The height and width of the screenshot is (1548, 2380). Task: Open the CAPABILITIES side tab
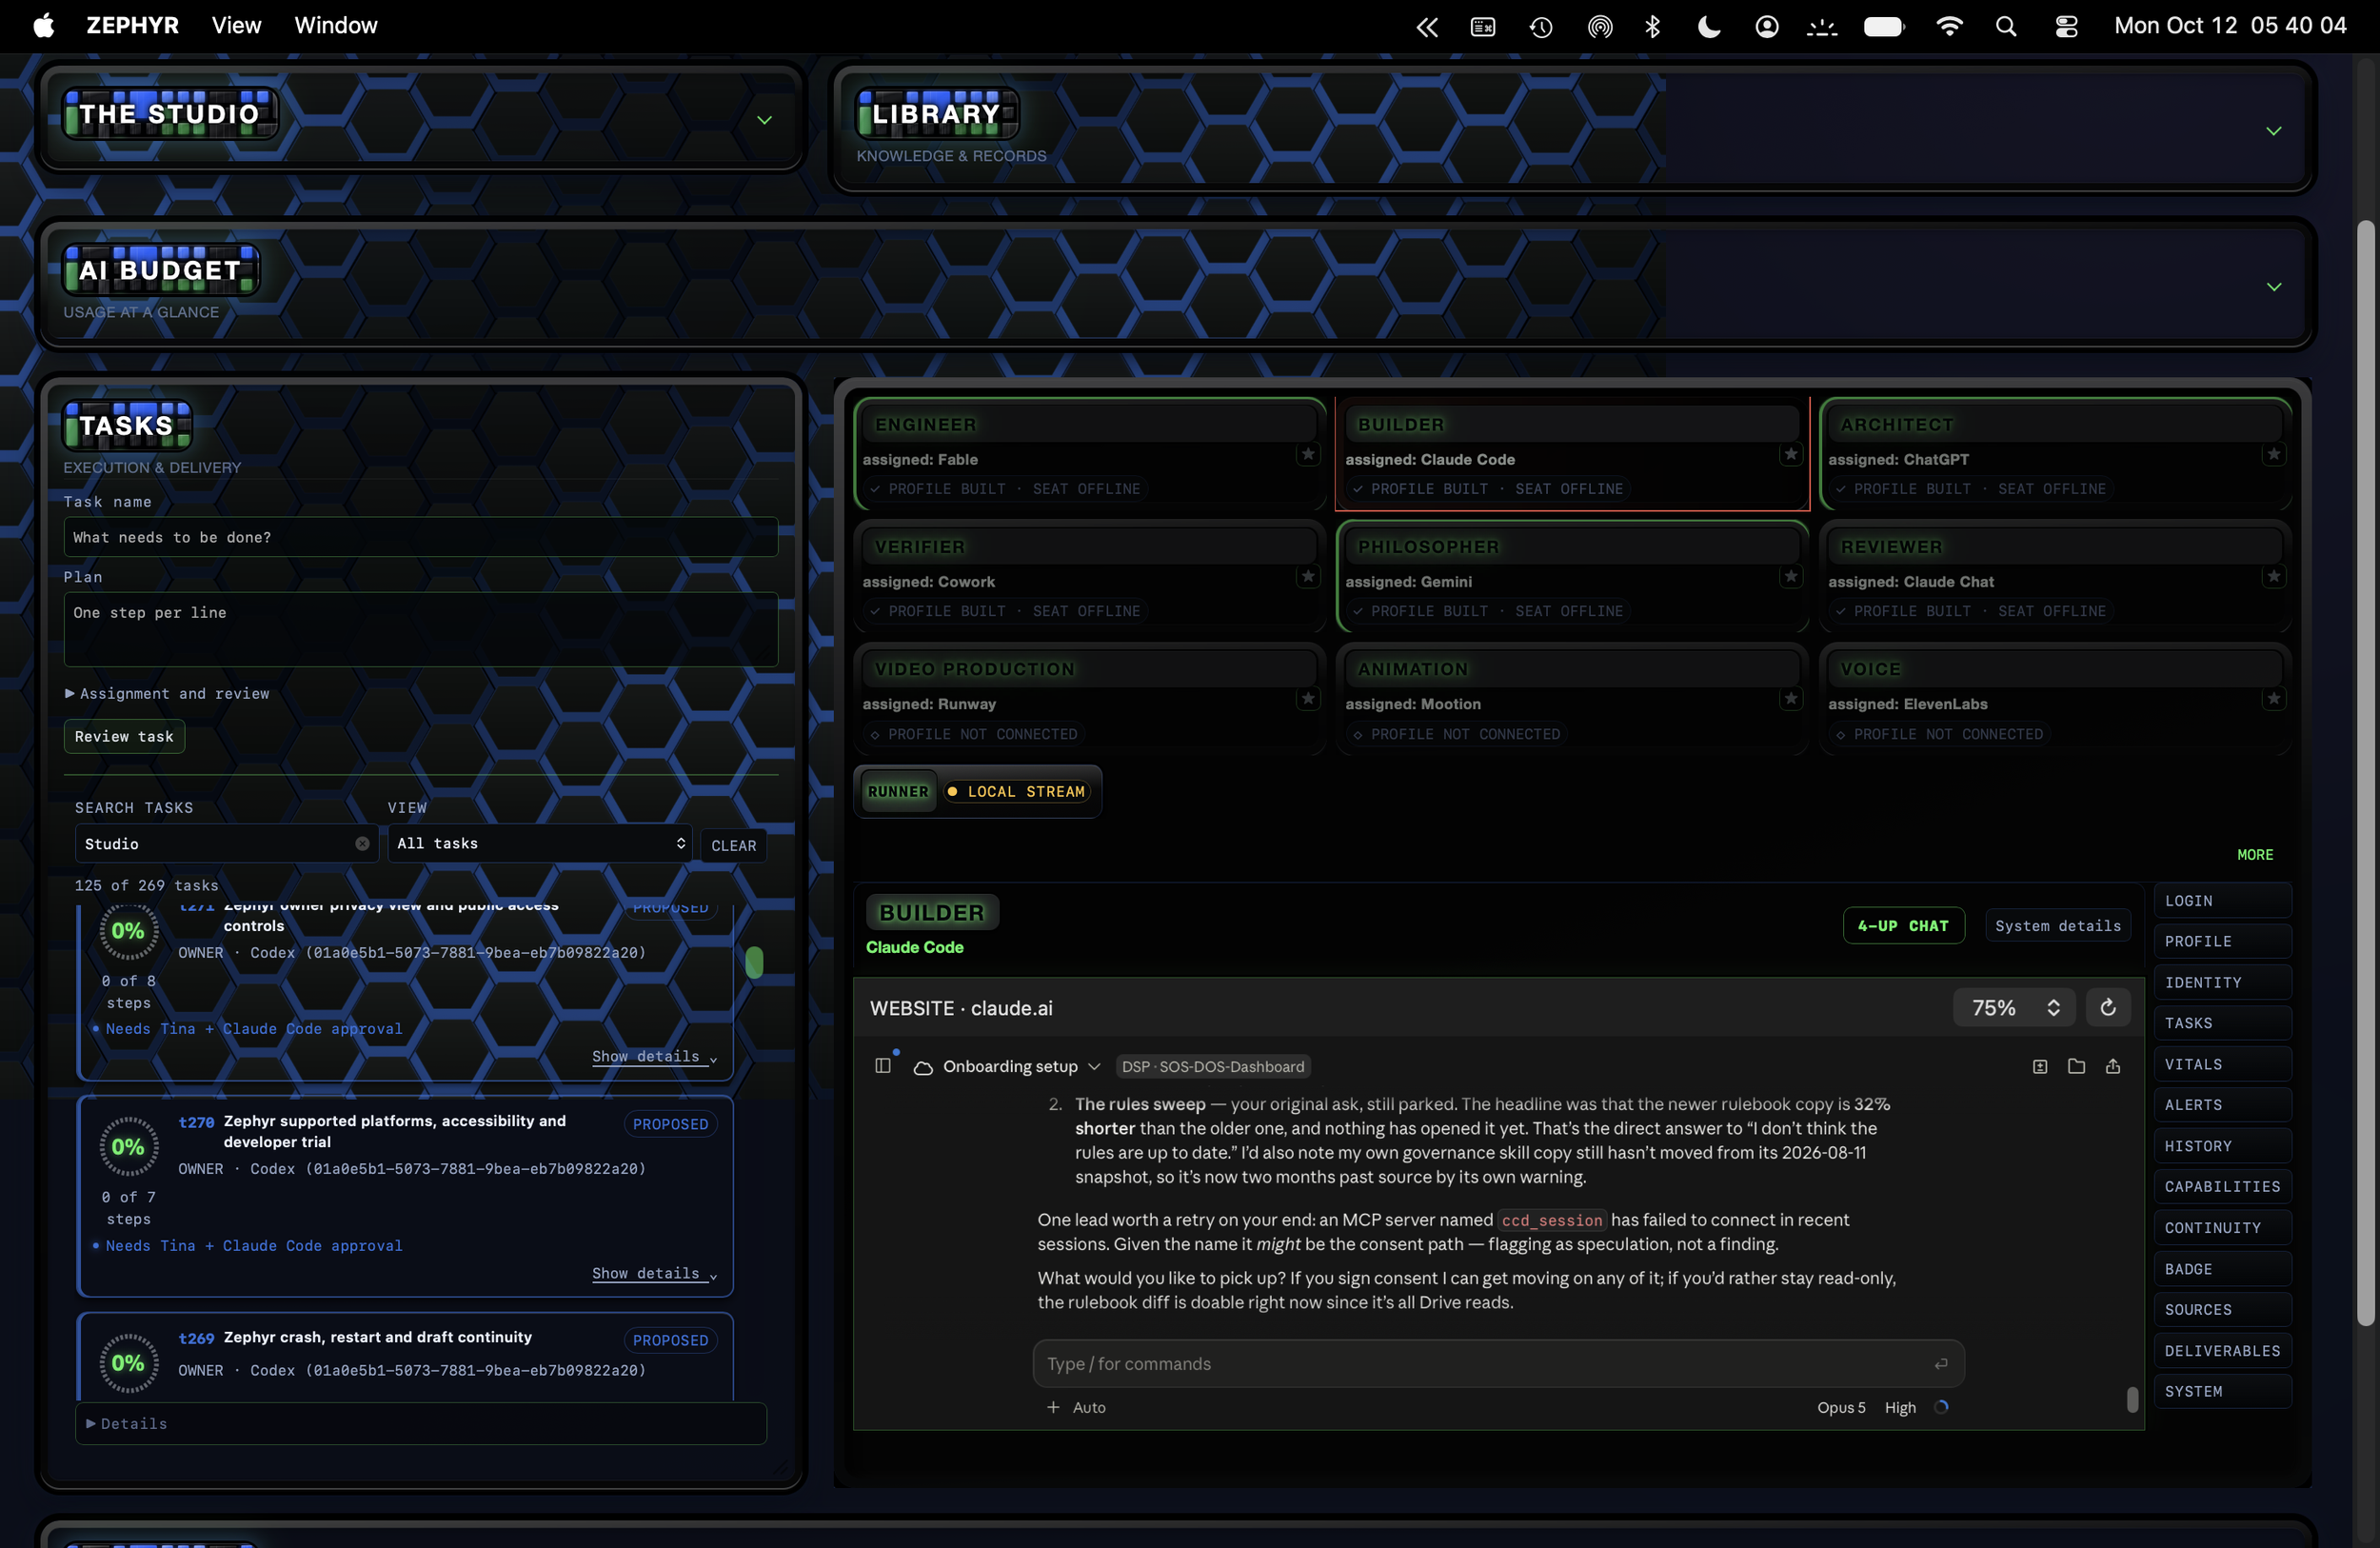tap(2222, 1186)
